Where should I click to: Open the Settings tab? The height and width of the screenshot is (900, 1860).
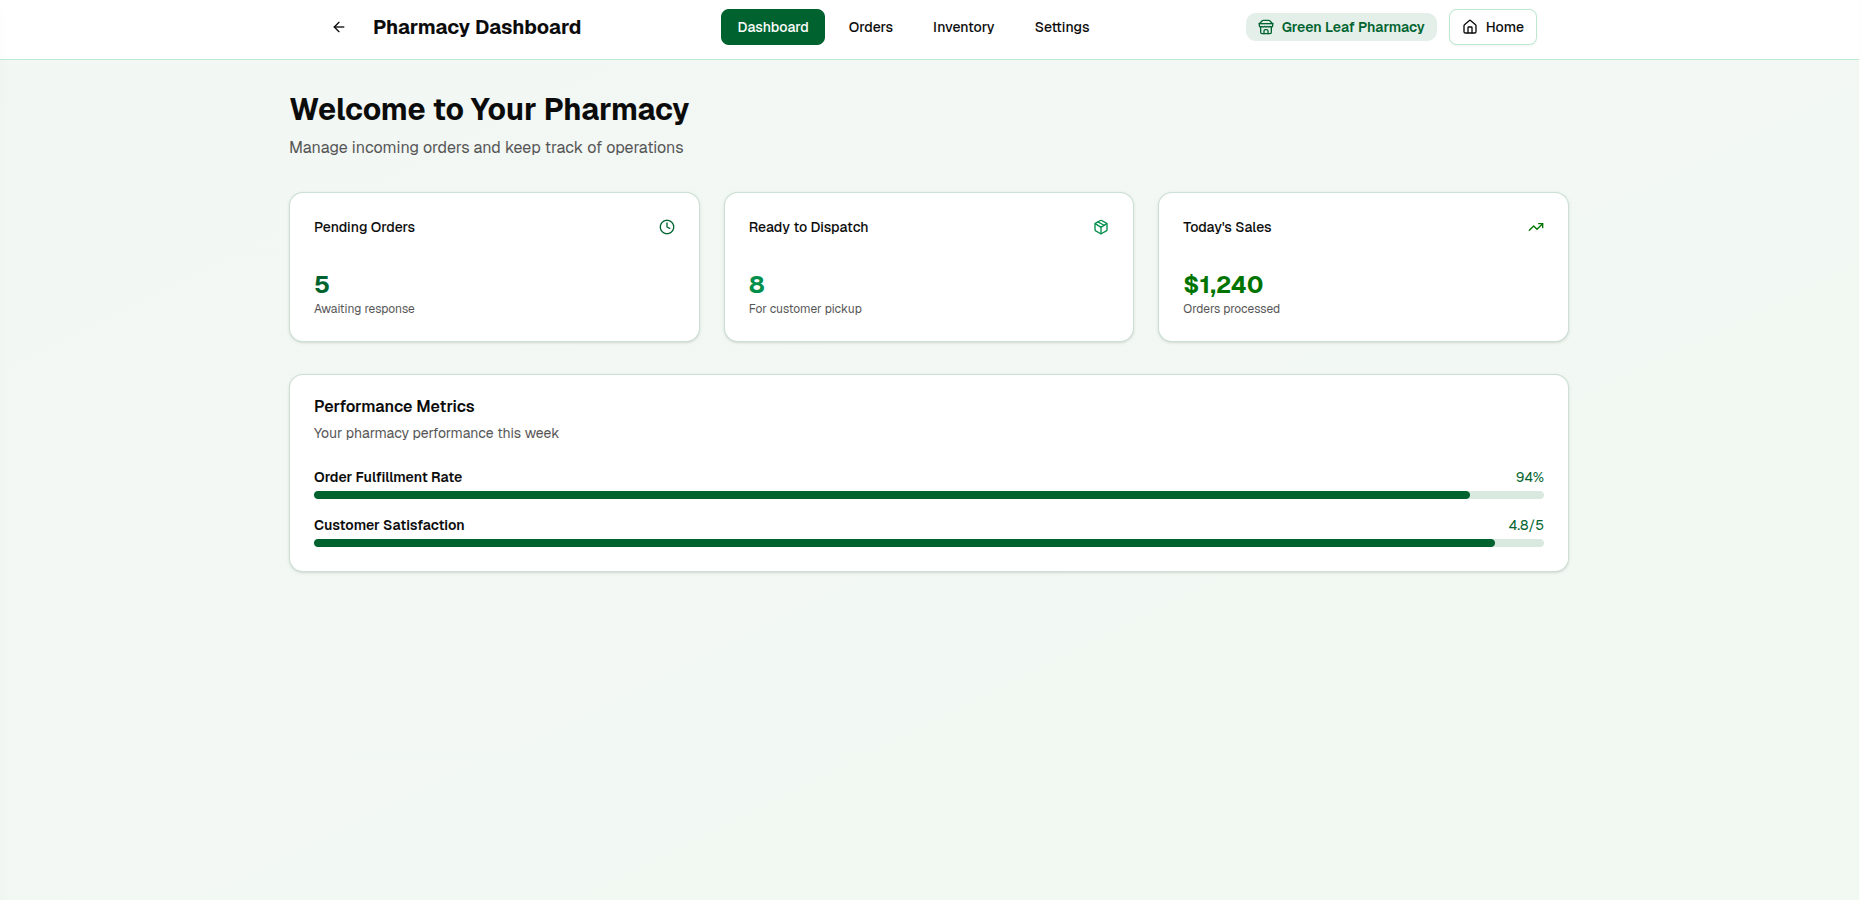point(1061,27)
